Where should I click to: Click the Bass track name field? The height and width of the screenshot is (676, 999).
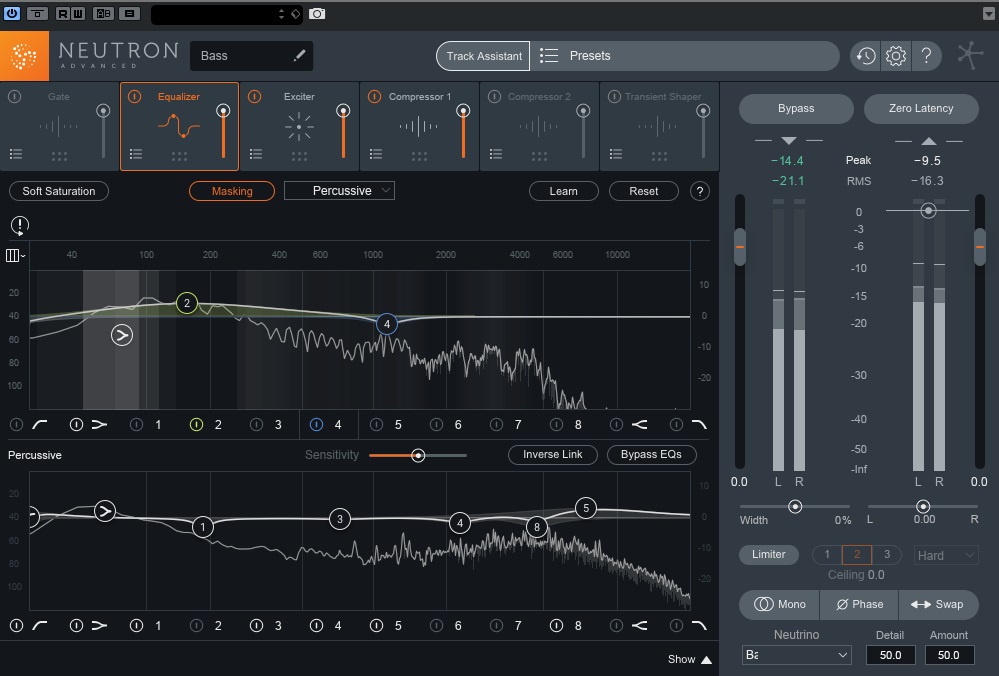252,56
